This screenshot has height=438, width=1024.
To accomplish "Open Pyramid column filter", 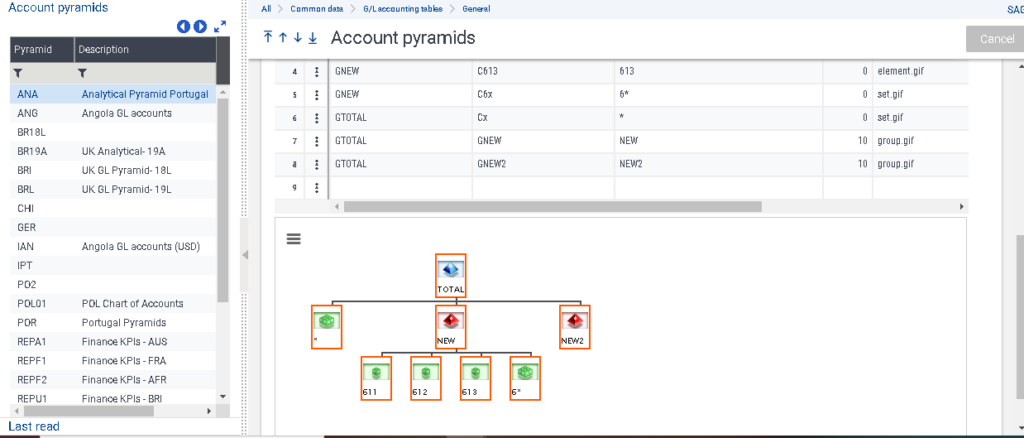I will pos(18,72).
